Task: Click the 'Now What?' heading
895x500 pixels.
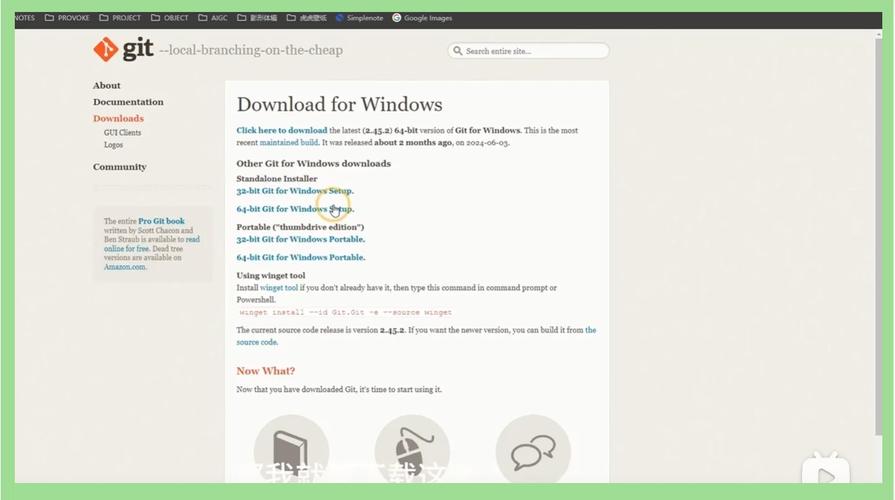Action: click(265, 371)
